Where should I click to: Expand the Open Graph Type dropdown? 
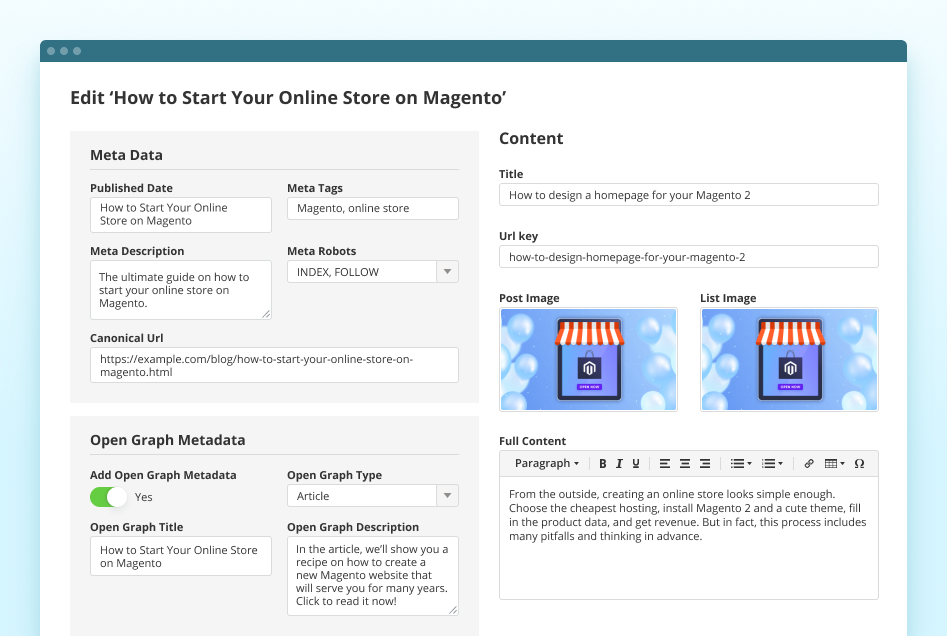(x=447, y=496)
